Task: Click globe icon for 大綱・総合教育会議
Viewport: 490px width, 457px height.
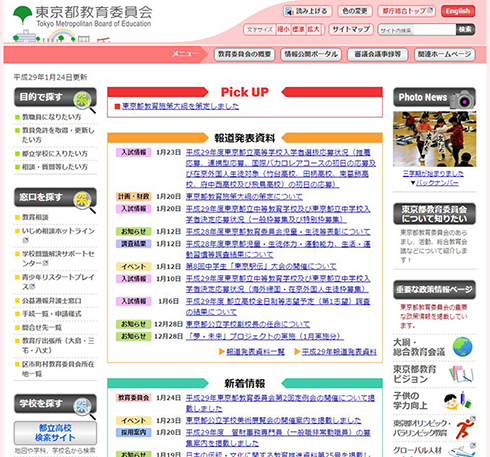Action: [462, 347]
